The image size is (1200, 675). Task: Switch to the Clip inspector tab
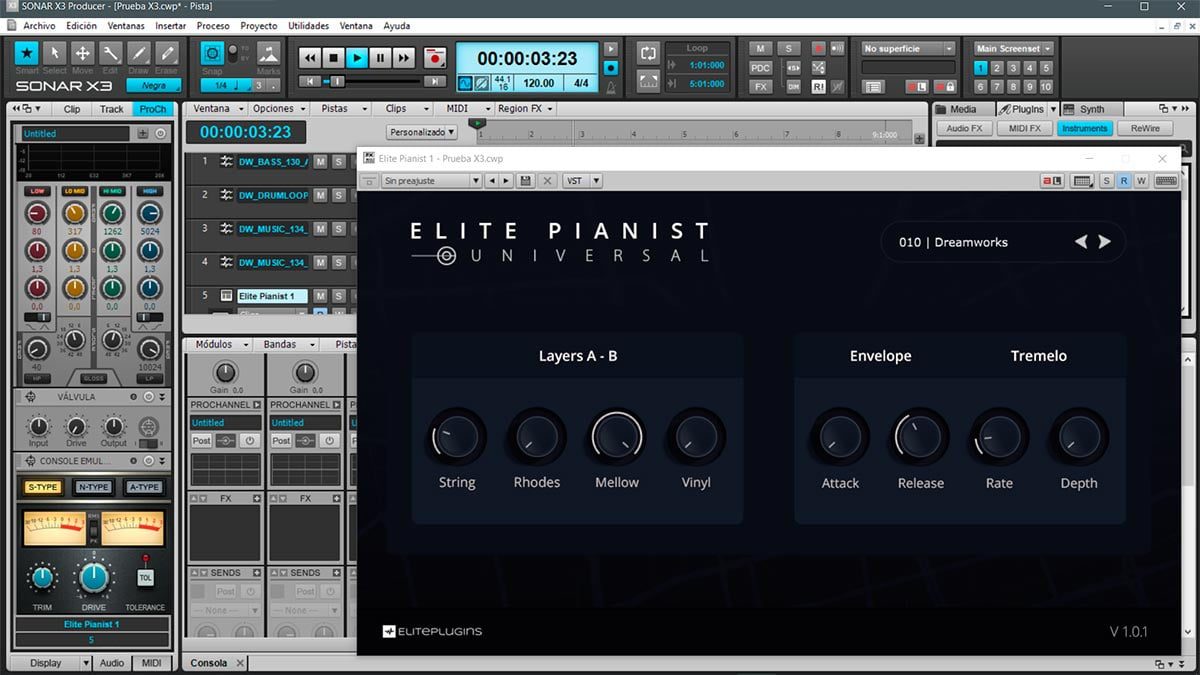(72, 109)
